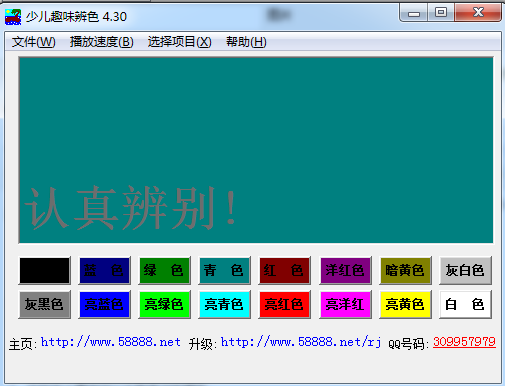Choose the 亮洋红 magenta swatch

[345, 304]
